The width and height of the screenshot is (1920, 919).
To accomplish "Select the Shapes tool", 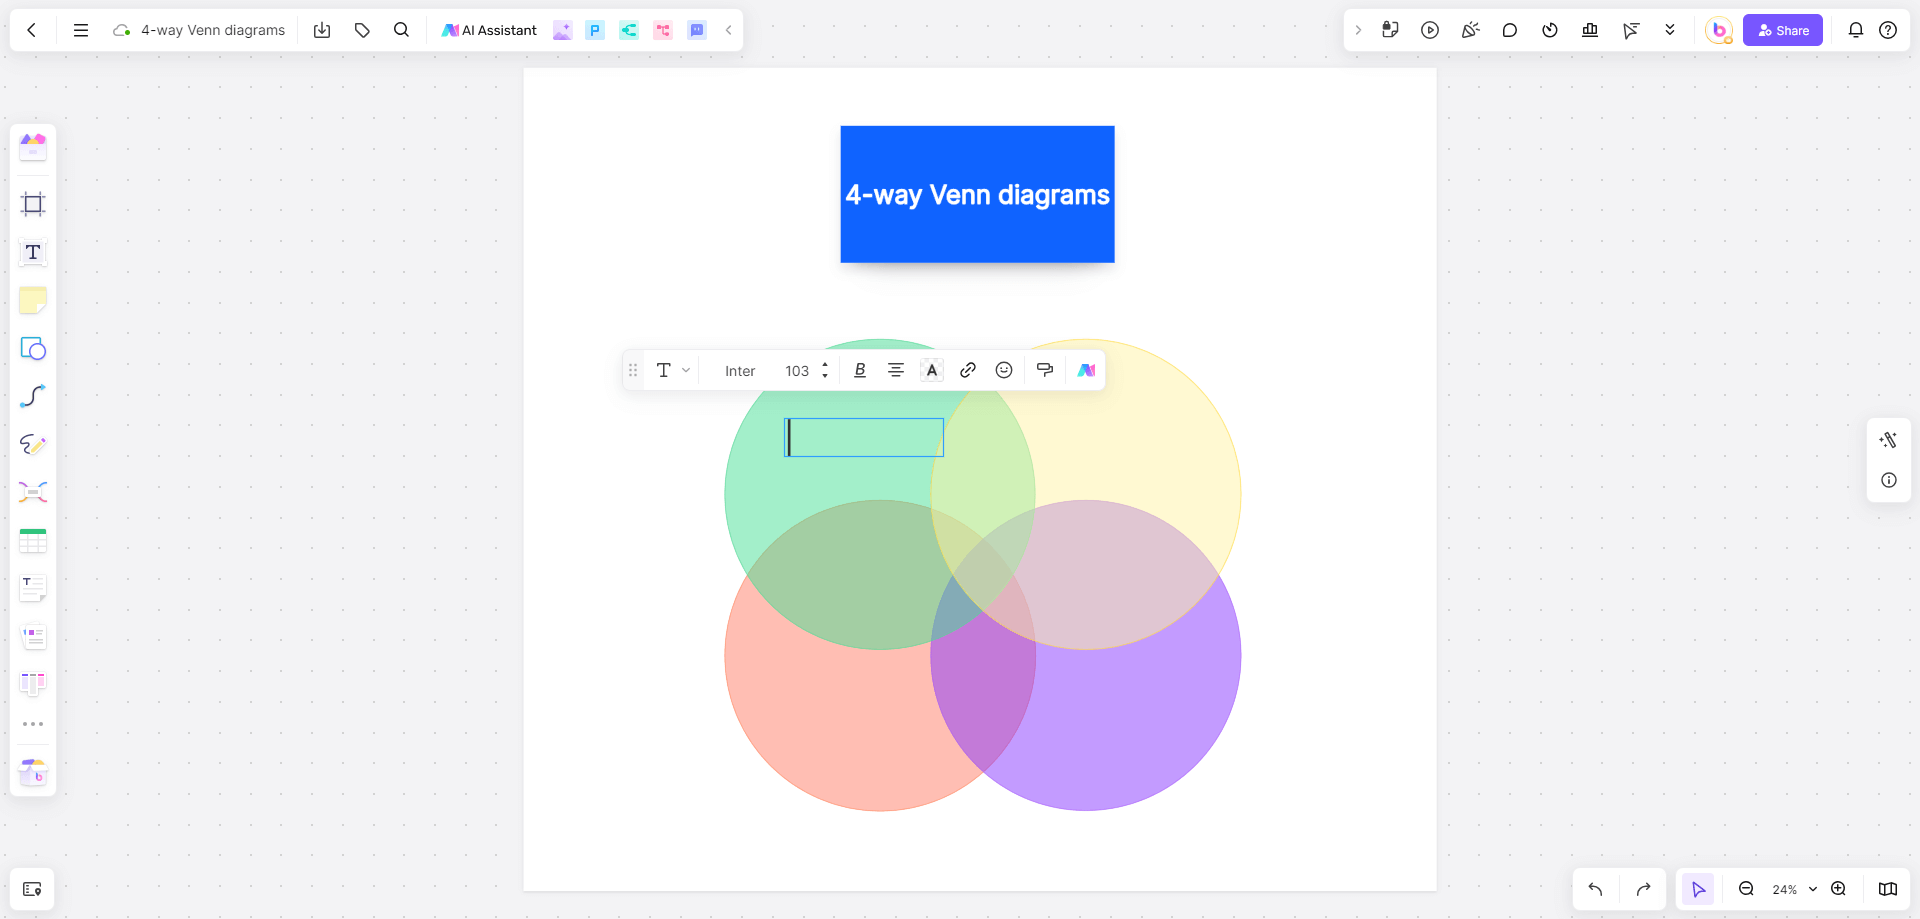I will [33, 348].
